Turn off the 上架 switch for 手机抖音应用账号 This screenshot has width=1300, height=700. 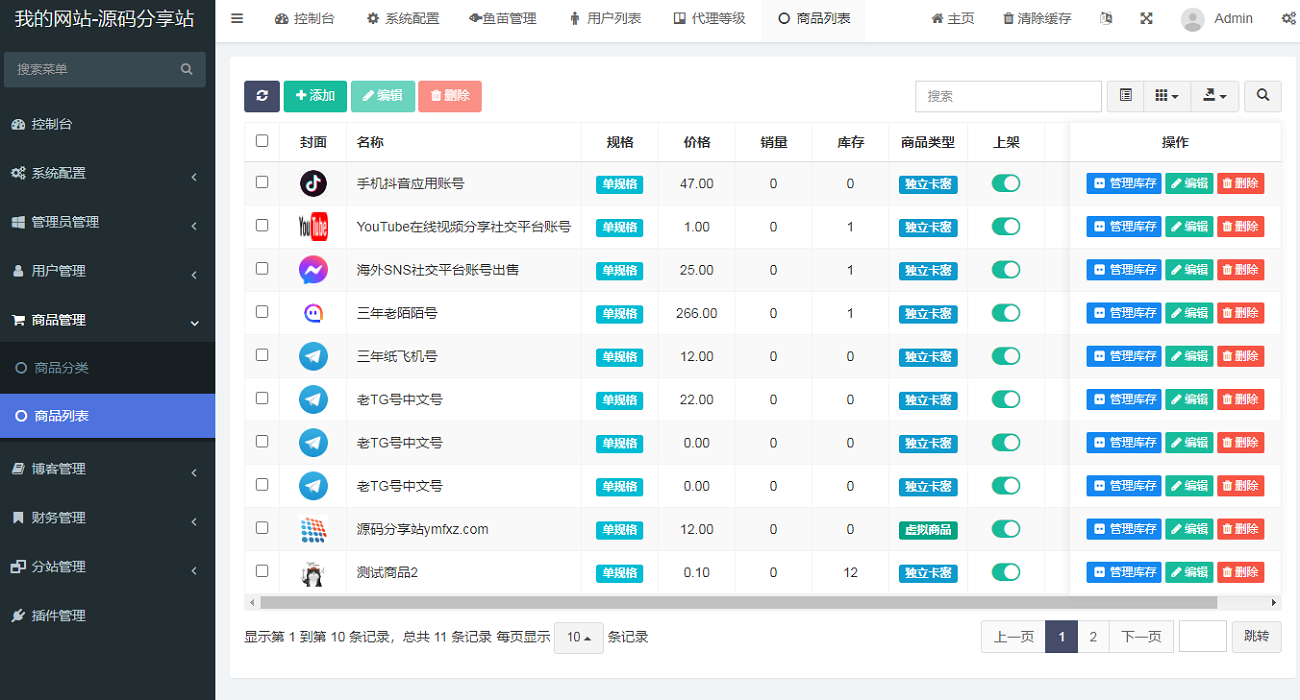(x=1005, y=183)
